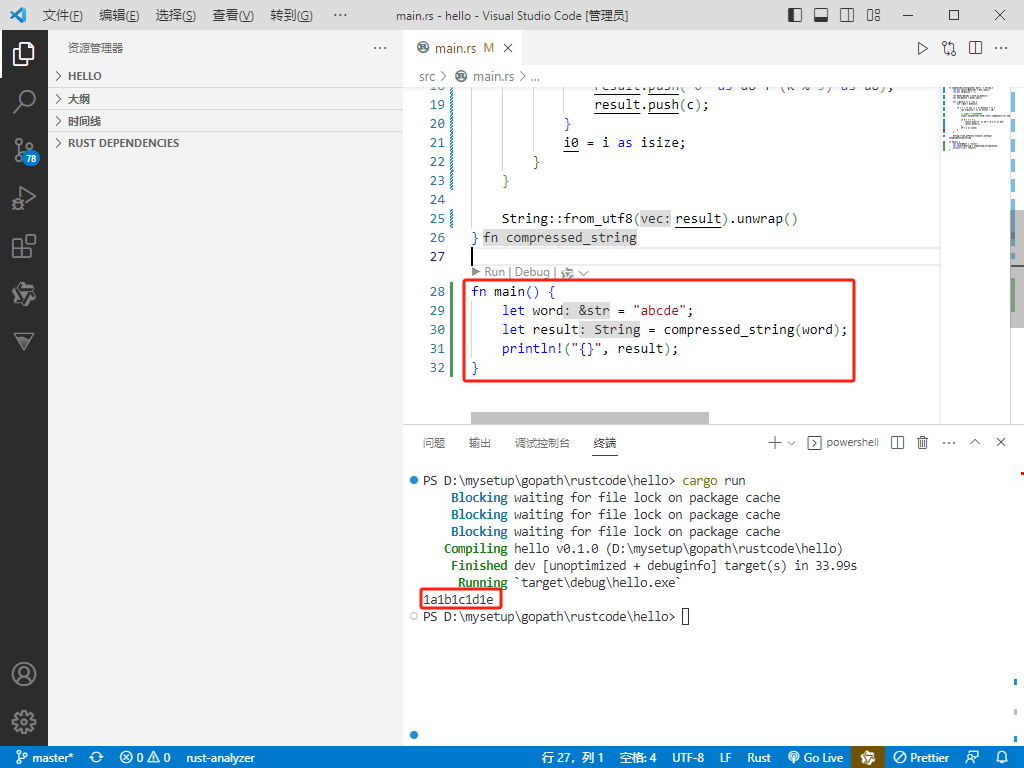Image resolution: width=1024 pixels, height=768 pixels.
Task: Open the overflow menu ellipsis in menu bar
Action: click(340, 15)
